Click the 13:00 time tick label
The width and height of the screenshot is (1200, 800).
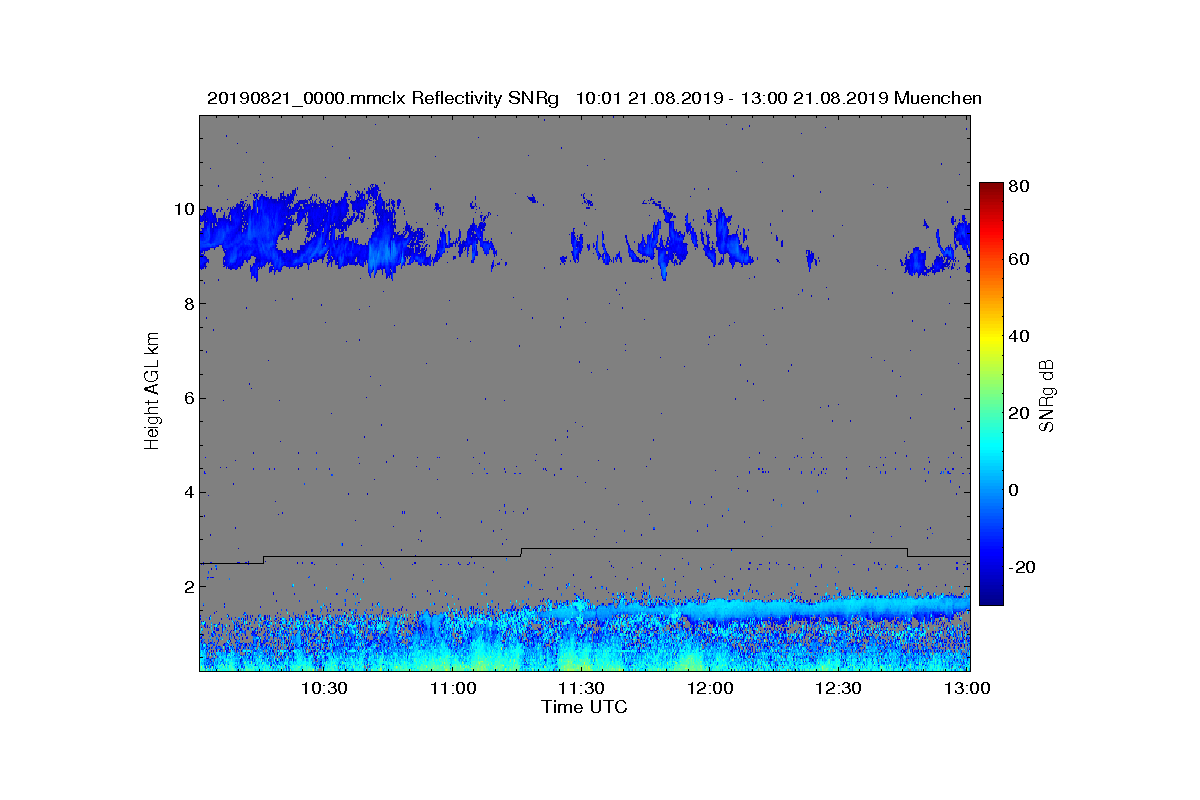click(x=967, y=689)
